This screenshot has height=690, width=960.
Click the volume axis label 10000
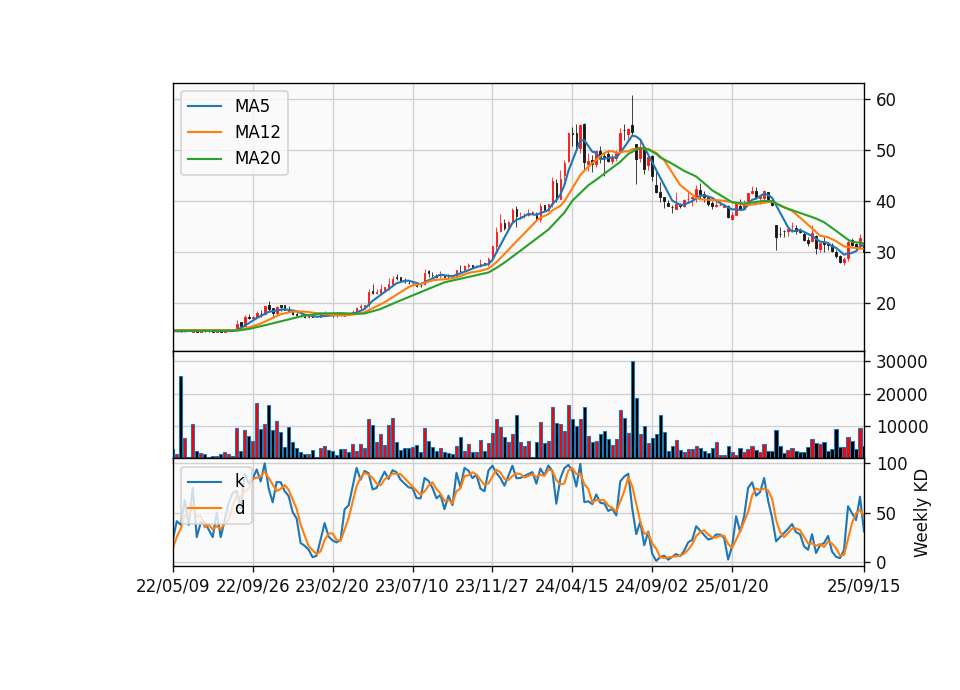click(x=901, y=427)
